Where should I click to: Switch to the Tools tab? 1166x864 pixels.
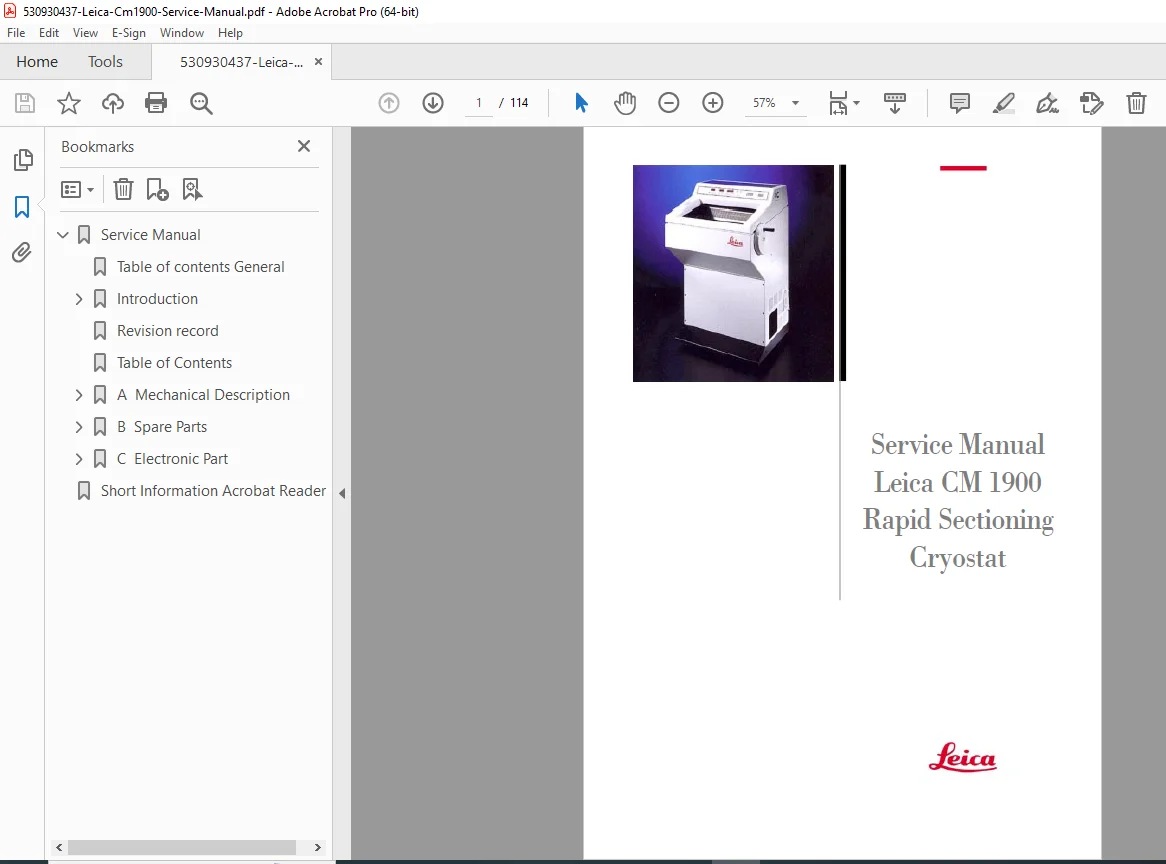pyautogui.click(x=106, y=62)
